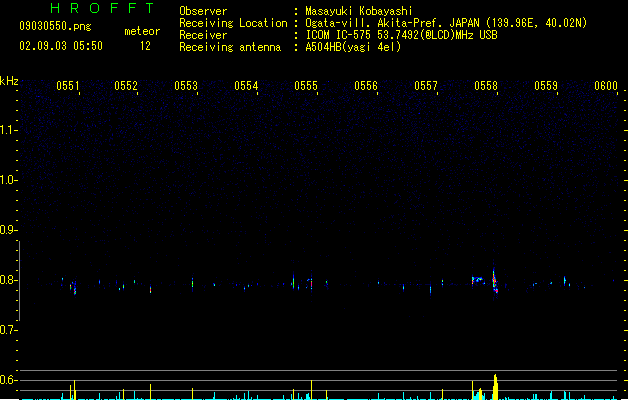Image resolution: width=629 pixels, height=400 pixels.
Task: Click the 1.0 frequency axis label
Action: (x=8, y=180)
